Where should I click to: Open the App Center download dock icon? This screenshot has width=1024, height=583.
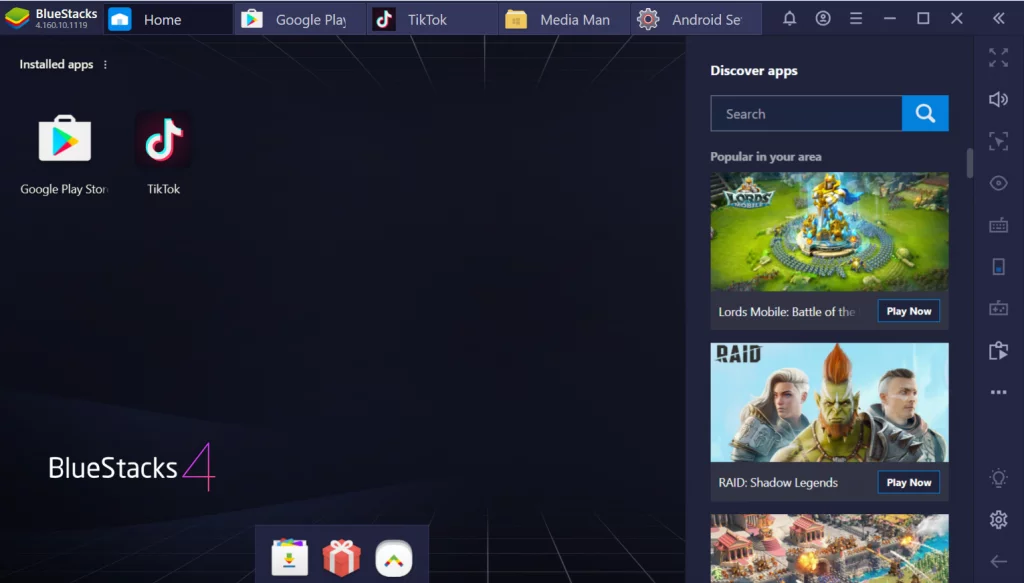289,558
